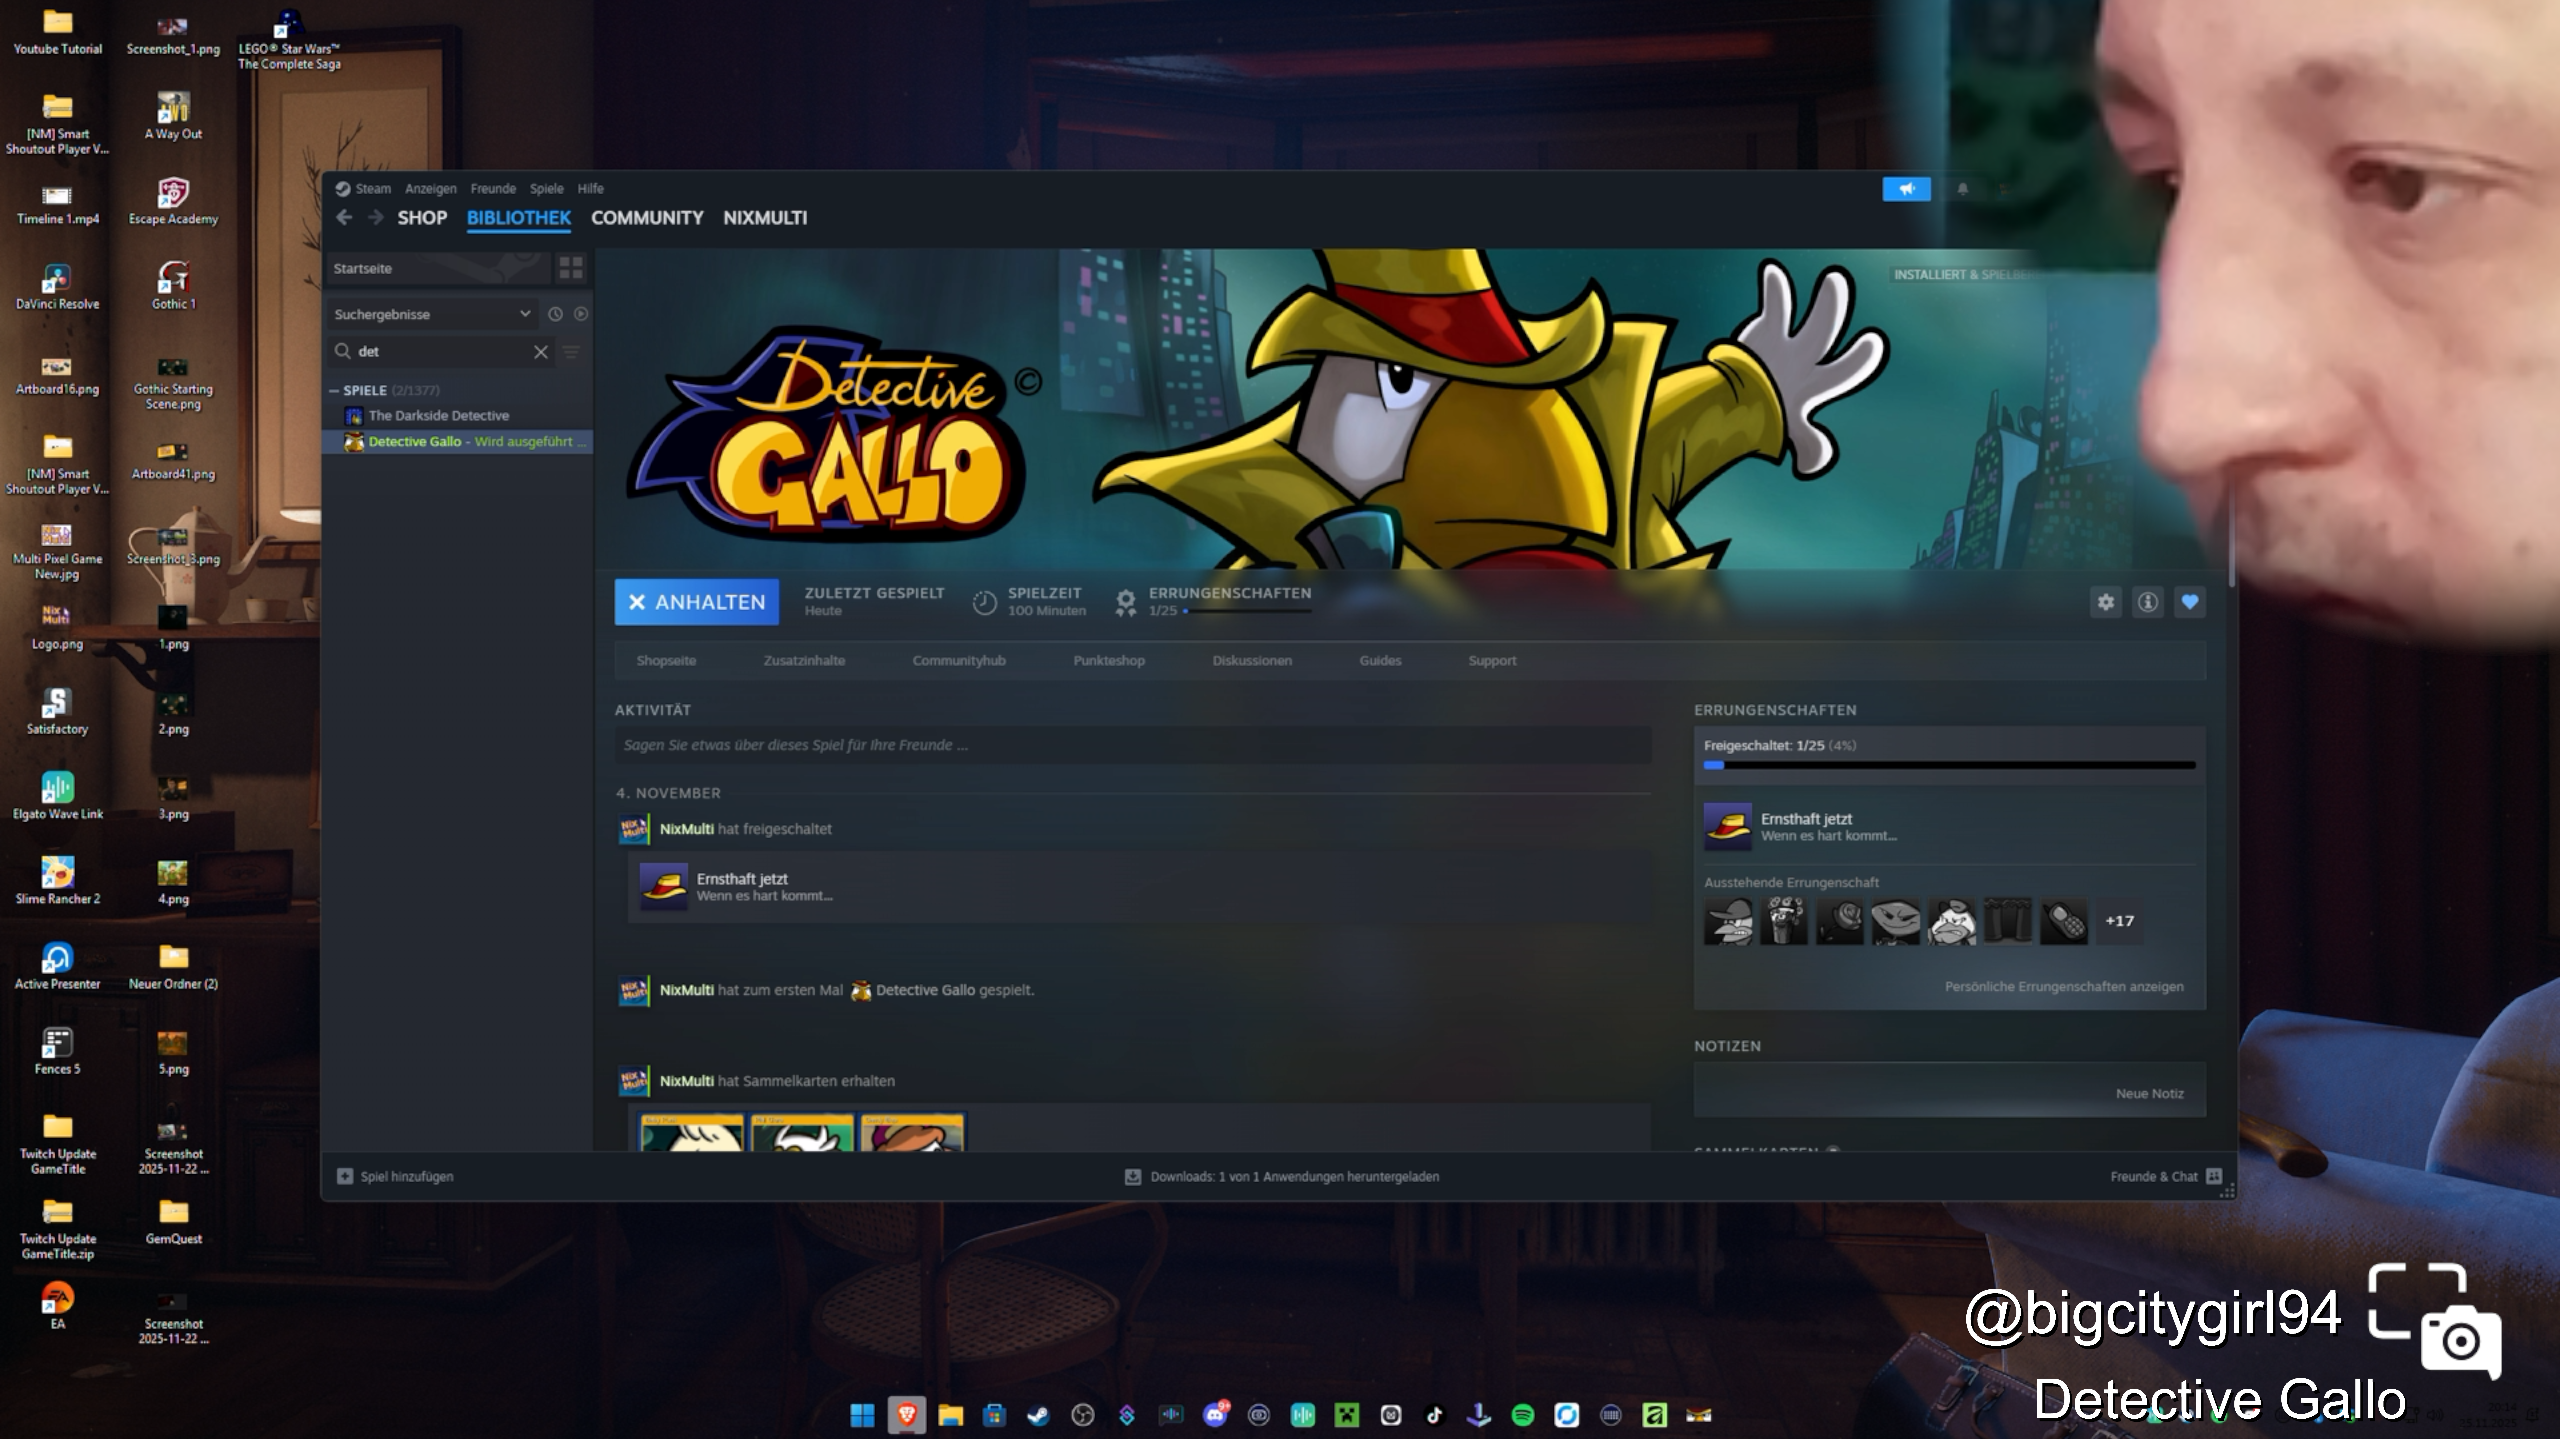The image size is (2560, 1440).
Task: Open File Explorer from taskbar
Action: pos(950,1415)
